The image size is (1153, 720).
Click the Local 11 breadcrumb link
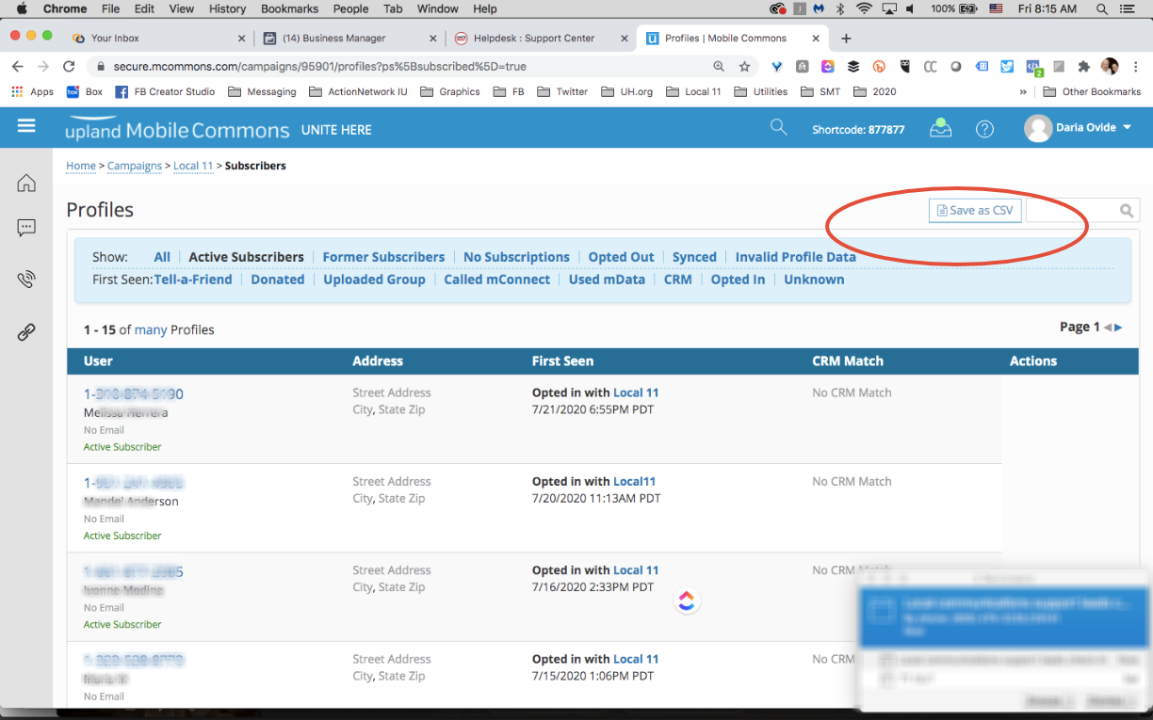click(193, 166)
